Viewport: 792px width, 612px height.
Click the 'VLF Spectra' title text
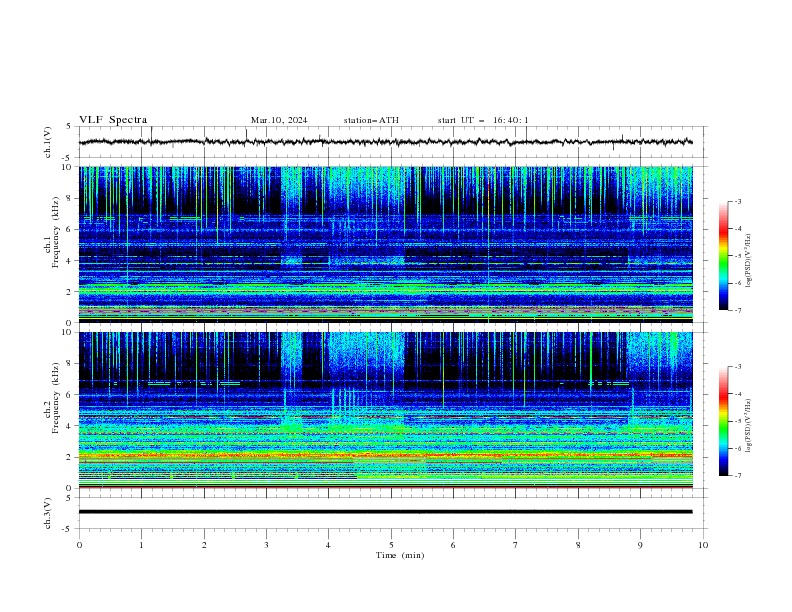point(113,120)
